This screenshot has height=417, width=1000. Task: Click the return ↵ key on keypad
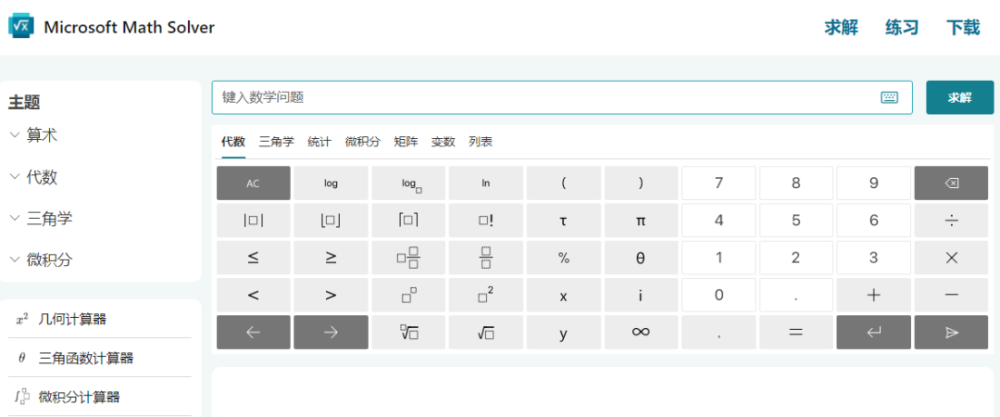click(x=873, y=332)
